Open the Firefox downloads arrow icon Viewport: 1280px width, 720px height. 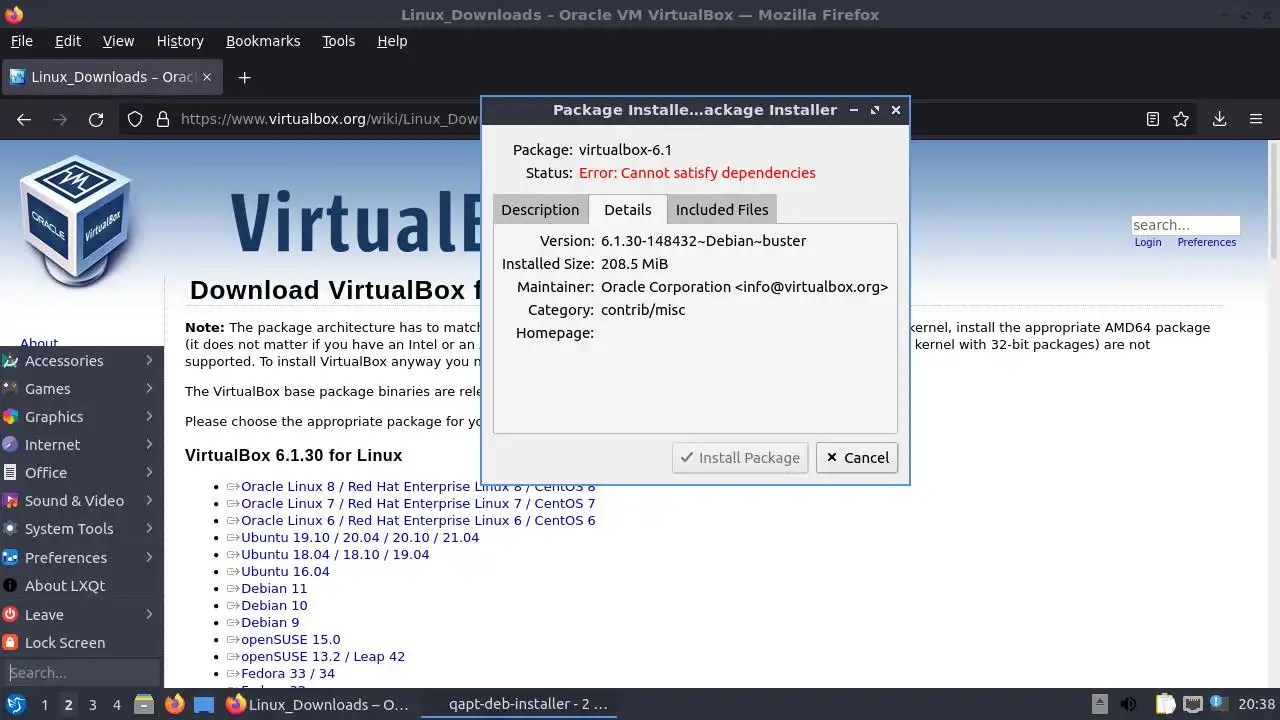point(1219,119)
